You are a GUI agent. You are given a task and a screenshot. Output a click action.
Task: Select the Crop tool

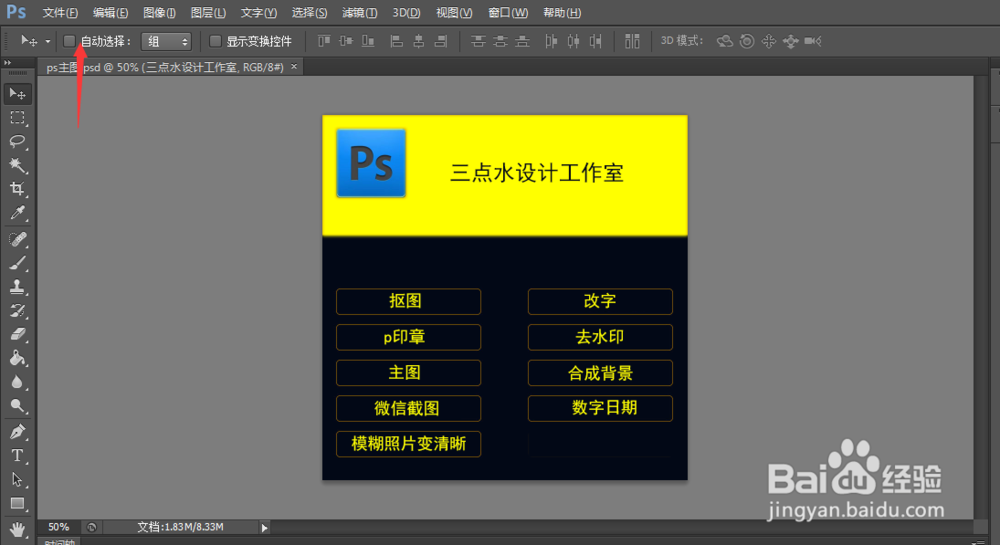pyautogui.click(x=17, y=189)
